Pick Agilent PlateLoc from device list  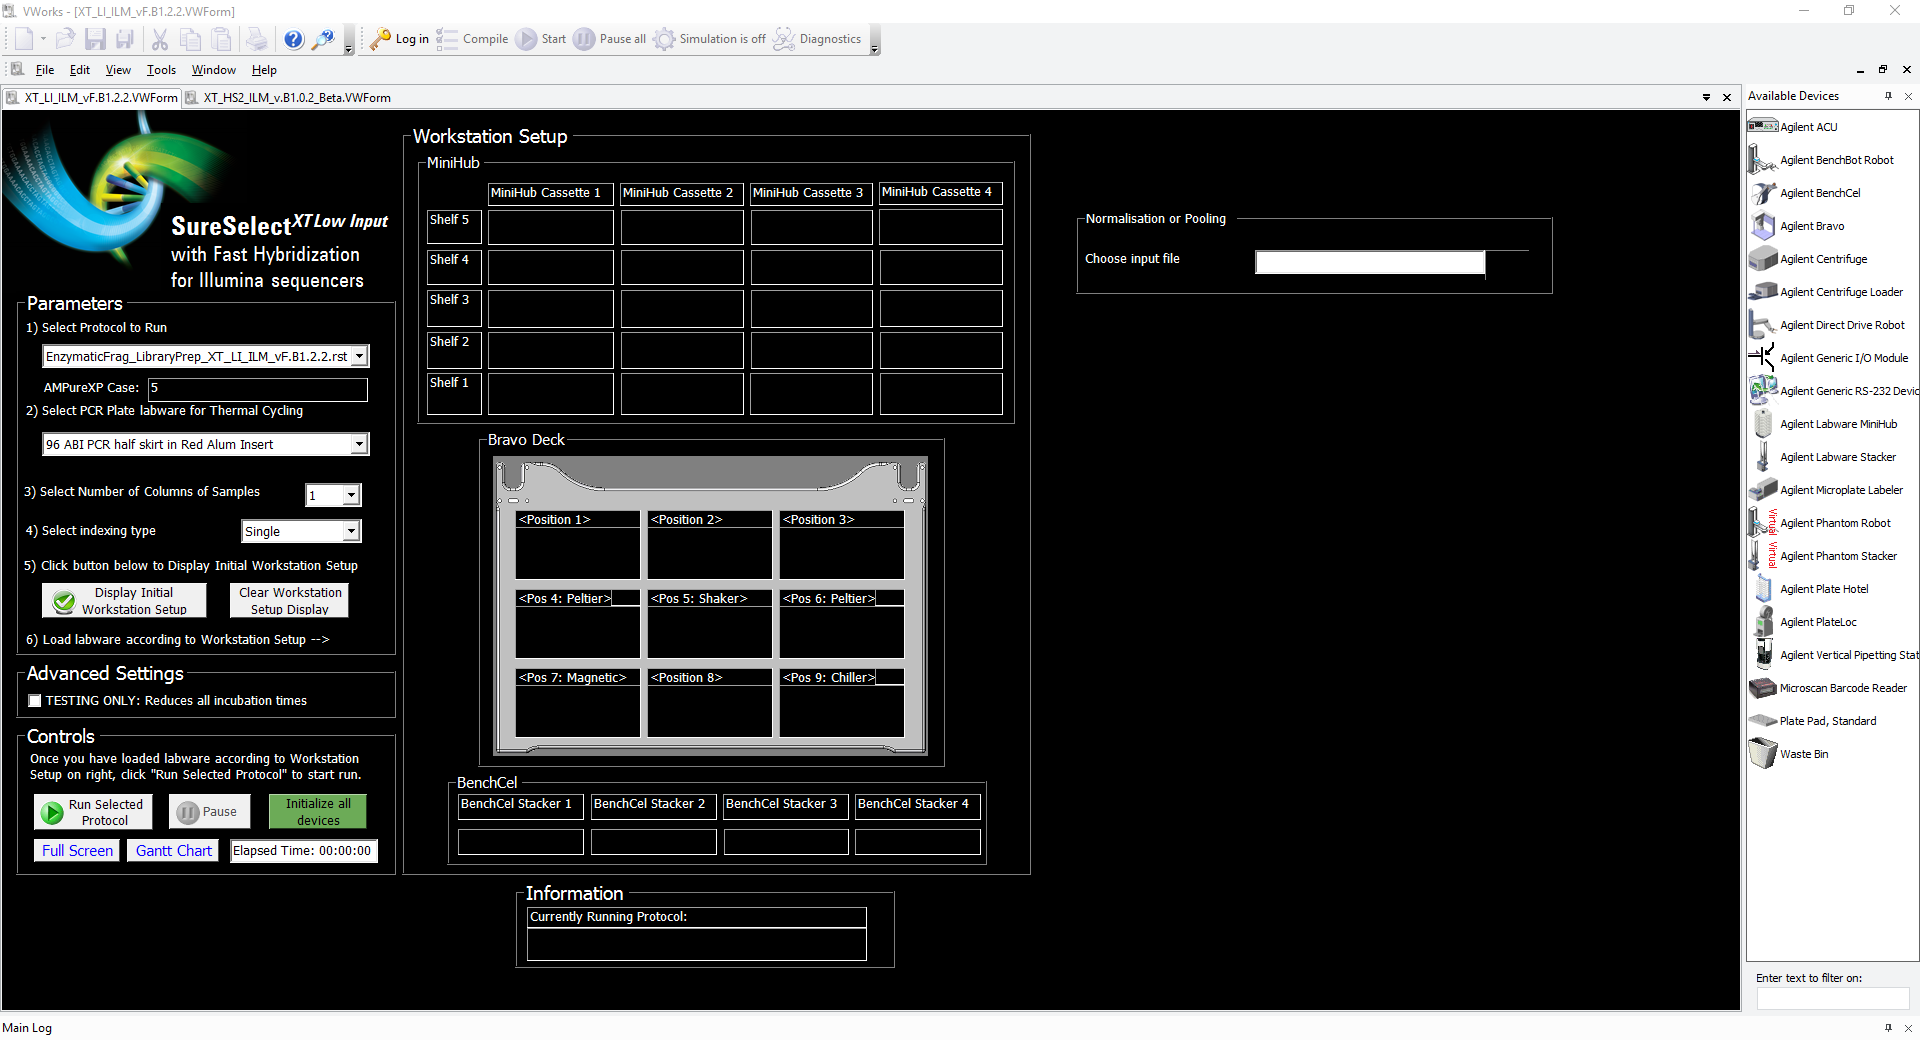(1817, 622)
